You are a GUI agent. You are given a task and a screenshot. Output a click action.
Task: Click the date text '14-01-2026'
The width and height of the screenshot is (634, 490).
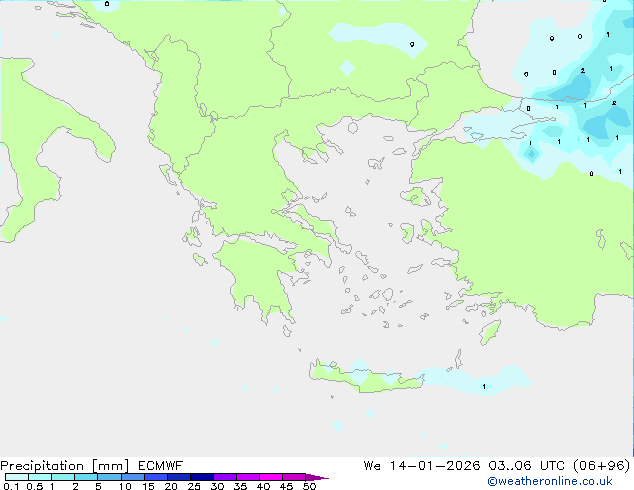coord(435,466)
